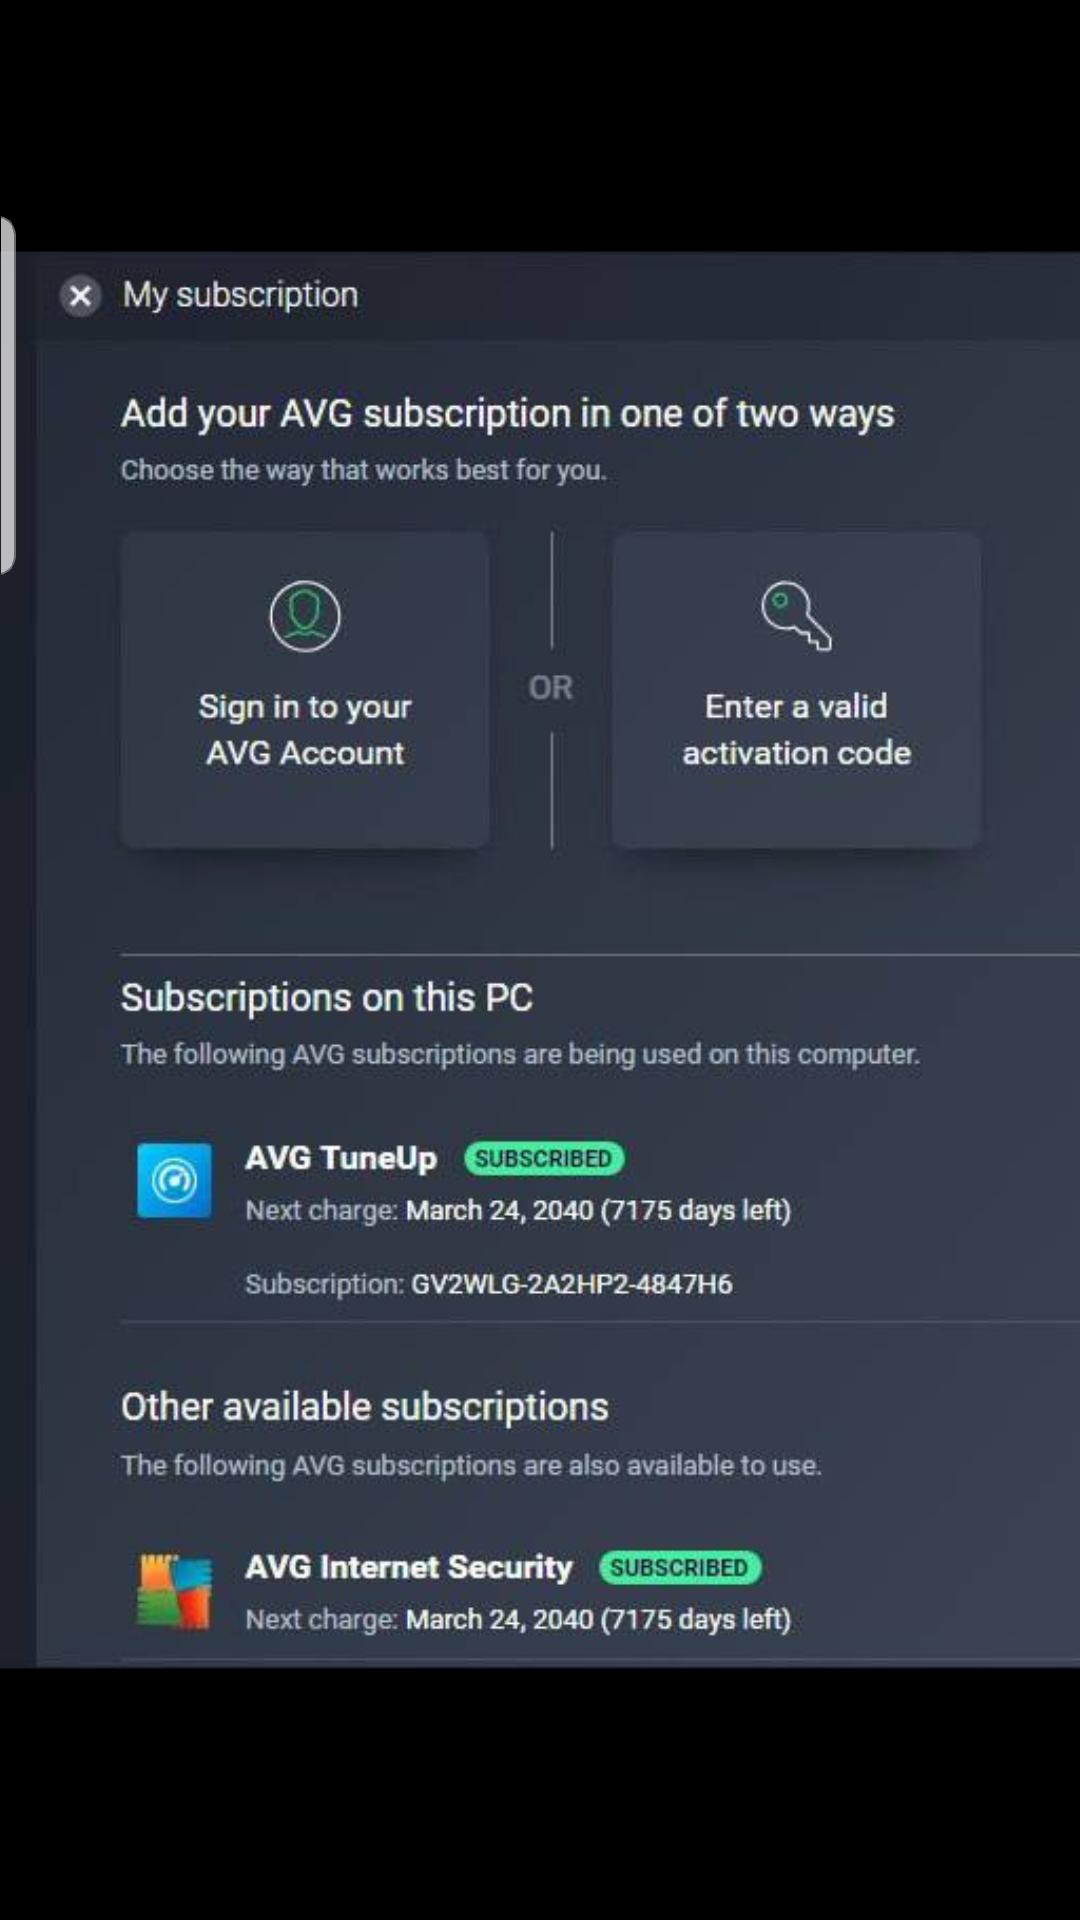
Task: Click the next charge date under AVG TuneUp
Action: point(597,1210)
